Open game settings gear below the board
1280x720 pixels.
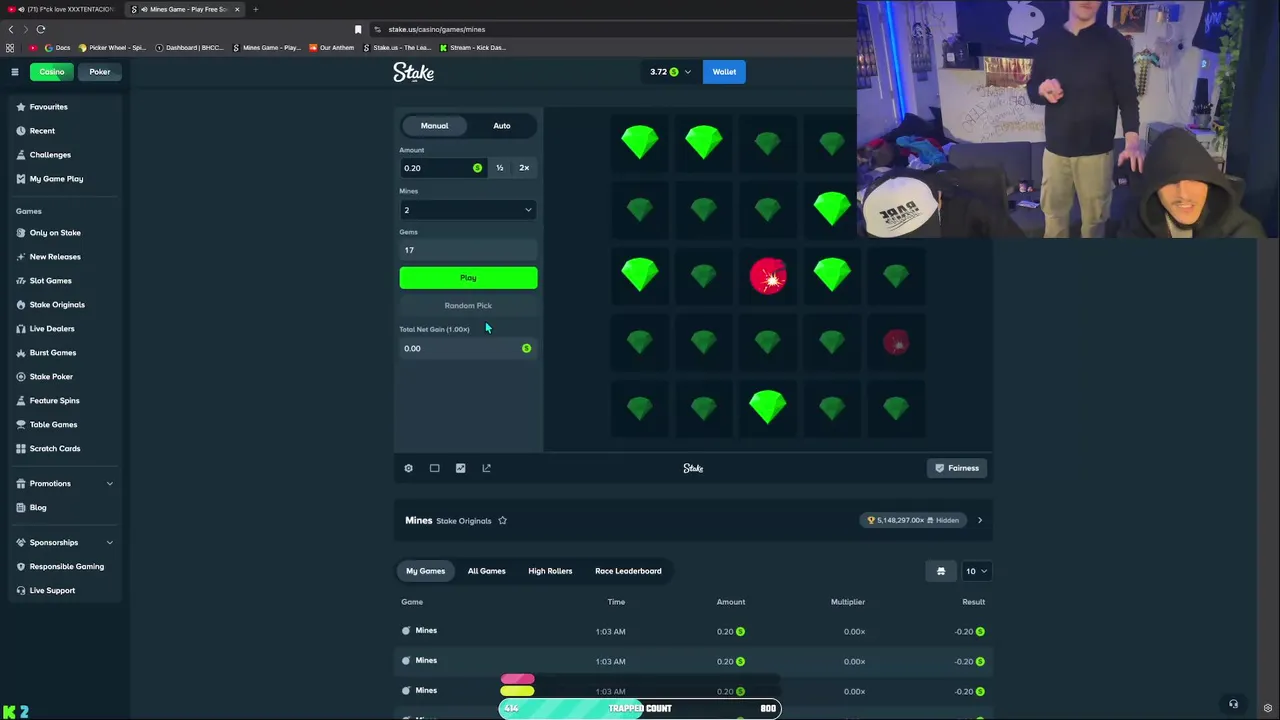click(408, 468)
